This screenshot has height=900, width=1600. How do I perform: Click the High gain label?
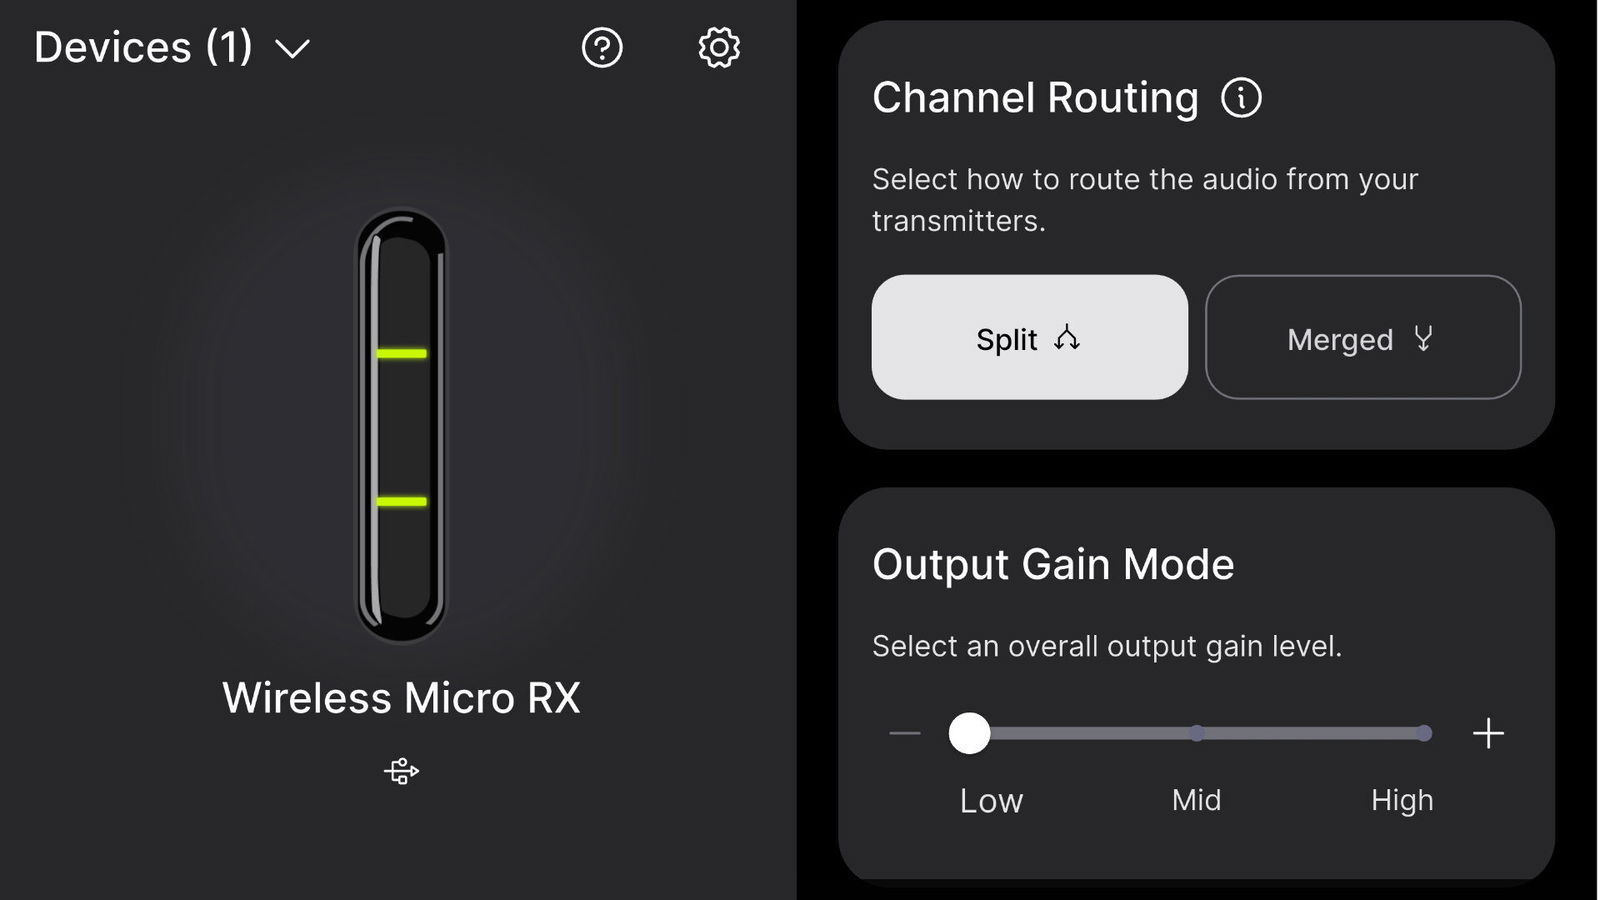[1402, 800]
